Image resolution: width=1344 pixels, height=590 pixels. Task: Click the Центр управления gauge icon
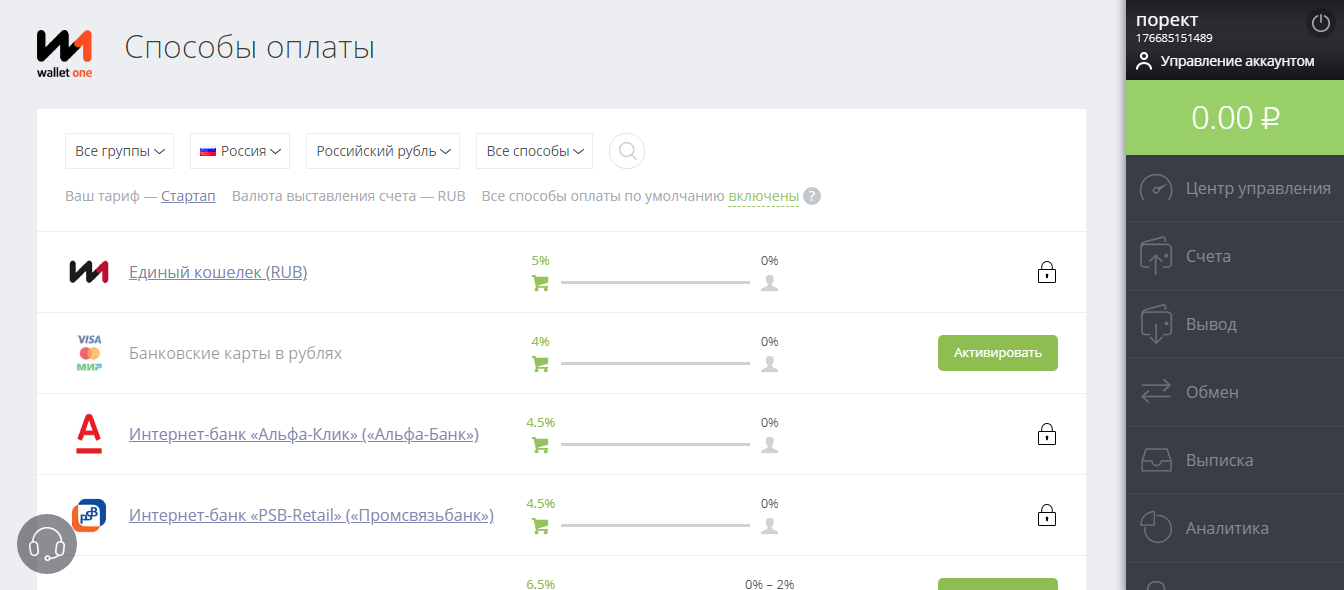pyautogui.click(x=1156, y=188)
